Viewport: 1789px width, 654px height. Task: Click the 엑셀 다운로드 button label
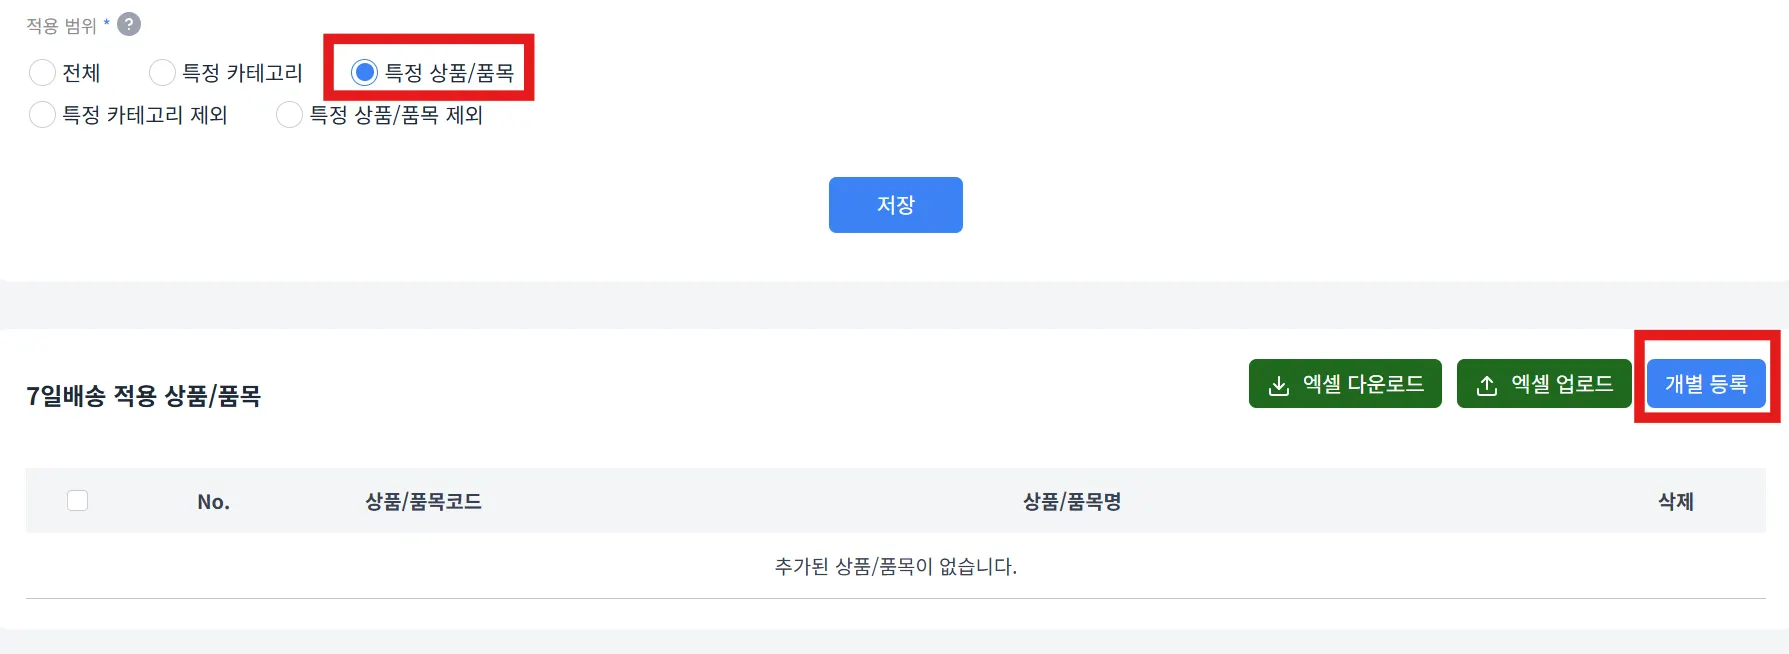pyautogui.click(x=1363, y=384)
